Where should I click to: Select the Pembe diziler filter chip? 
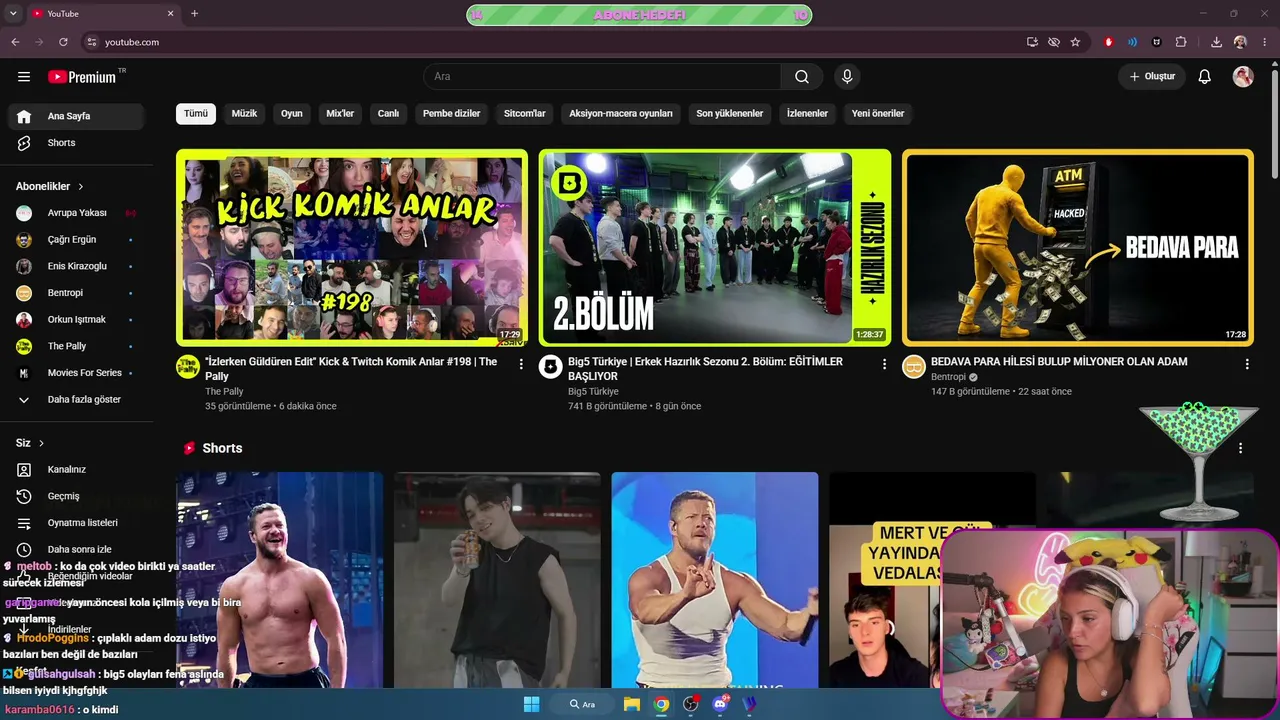click(452, 114)
